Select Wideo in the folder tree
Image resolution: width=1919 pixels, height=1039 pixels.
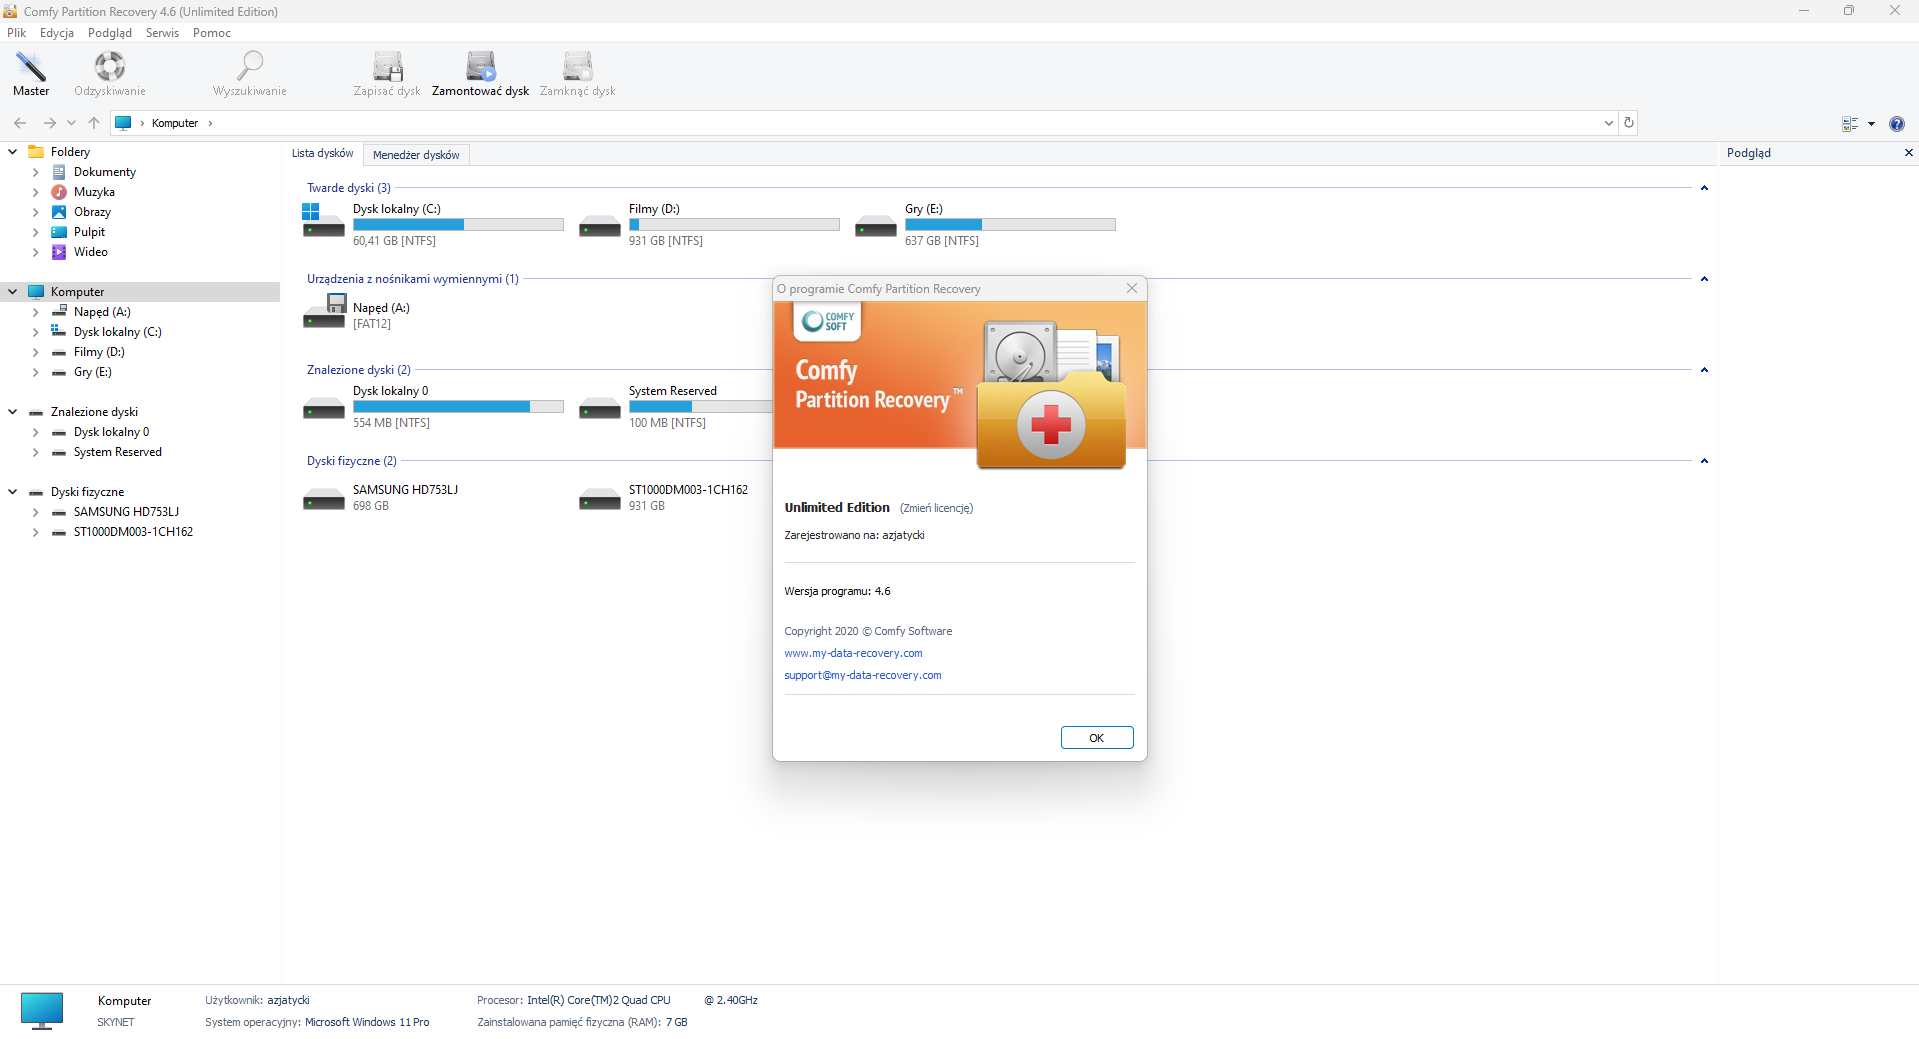coord(90,252)
